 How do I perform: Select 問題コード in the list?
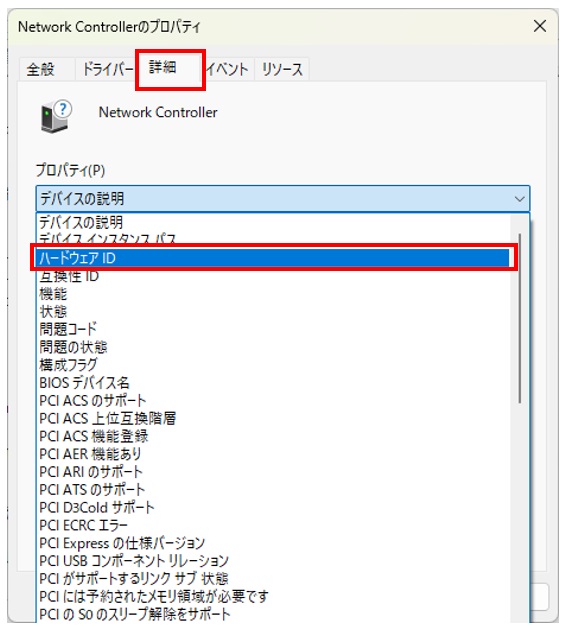[273, 329]
